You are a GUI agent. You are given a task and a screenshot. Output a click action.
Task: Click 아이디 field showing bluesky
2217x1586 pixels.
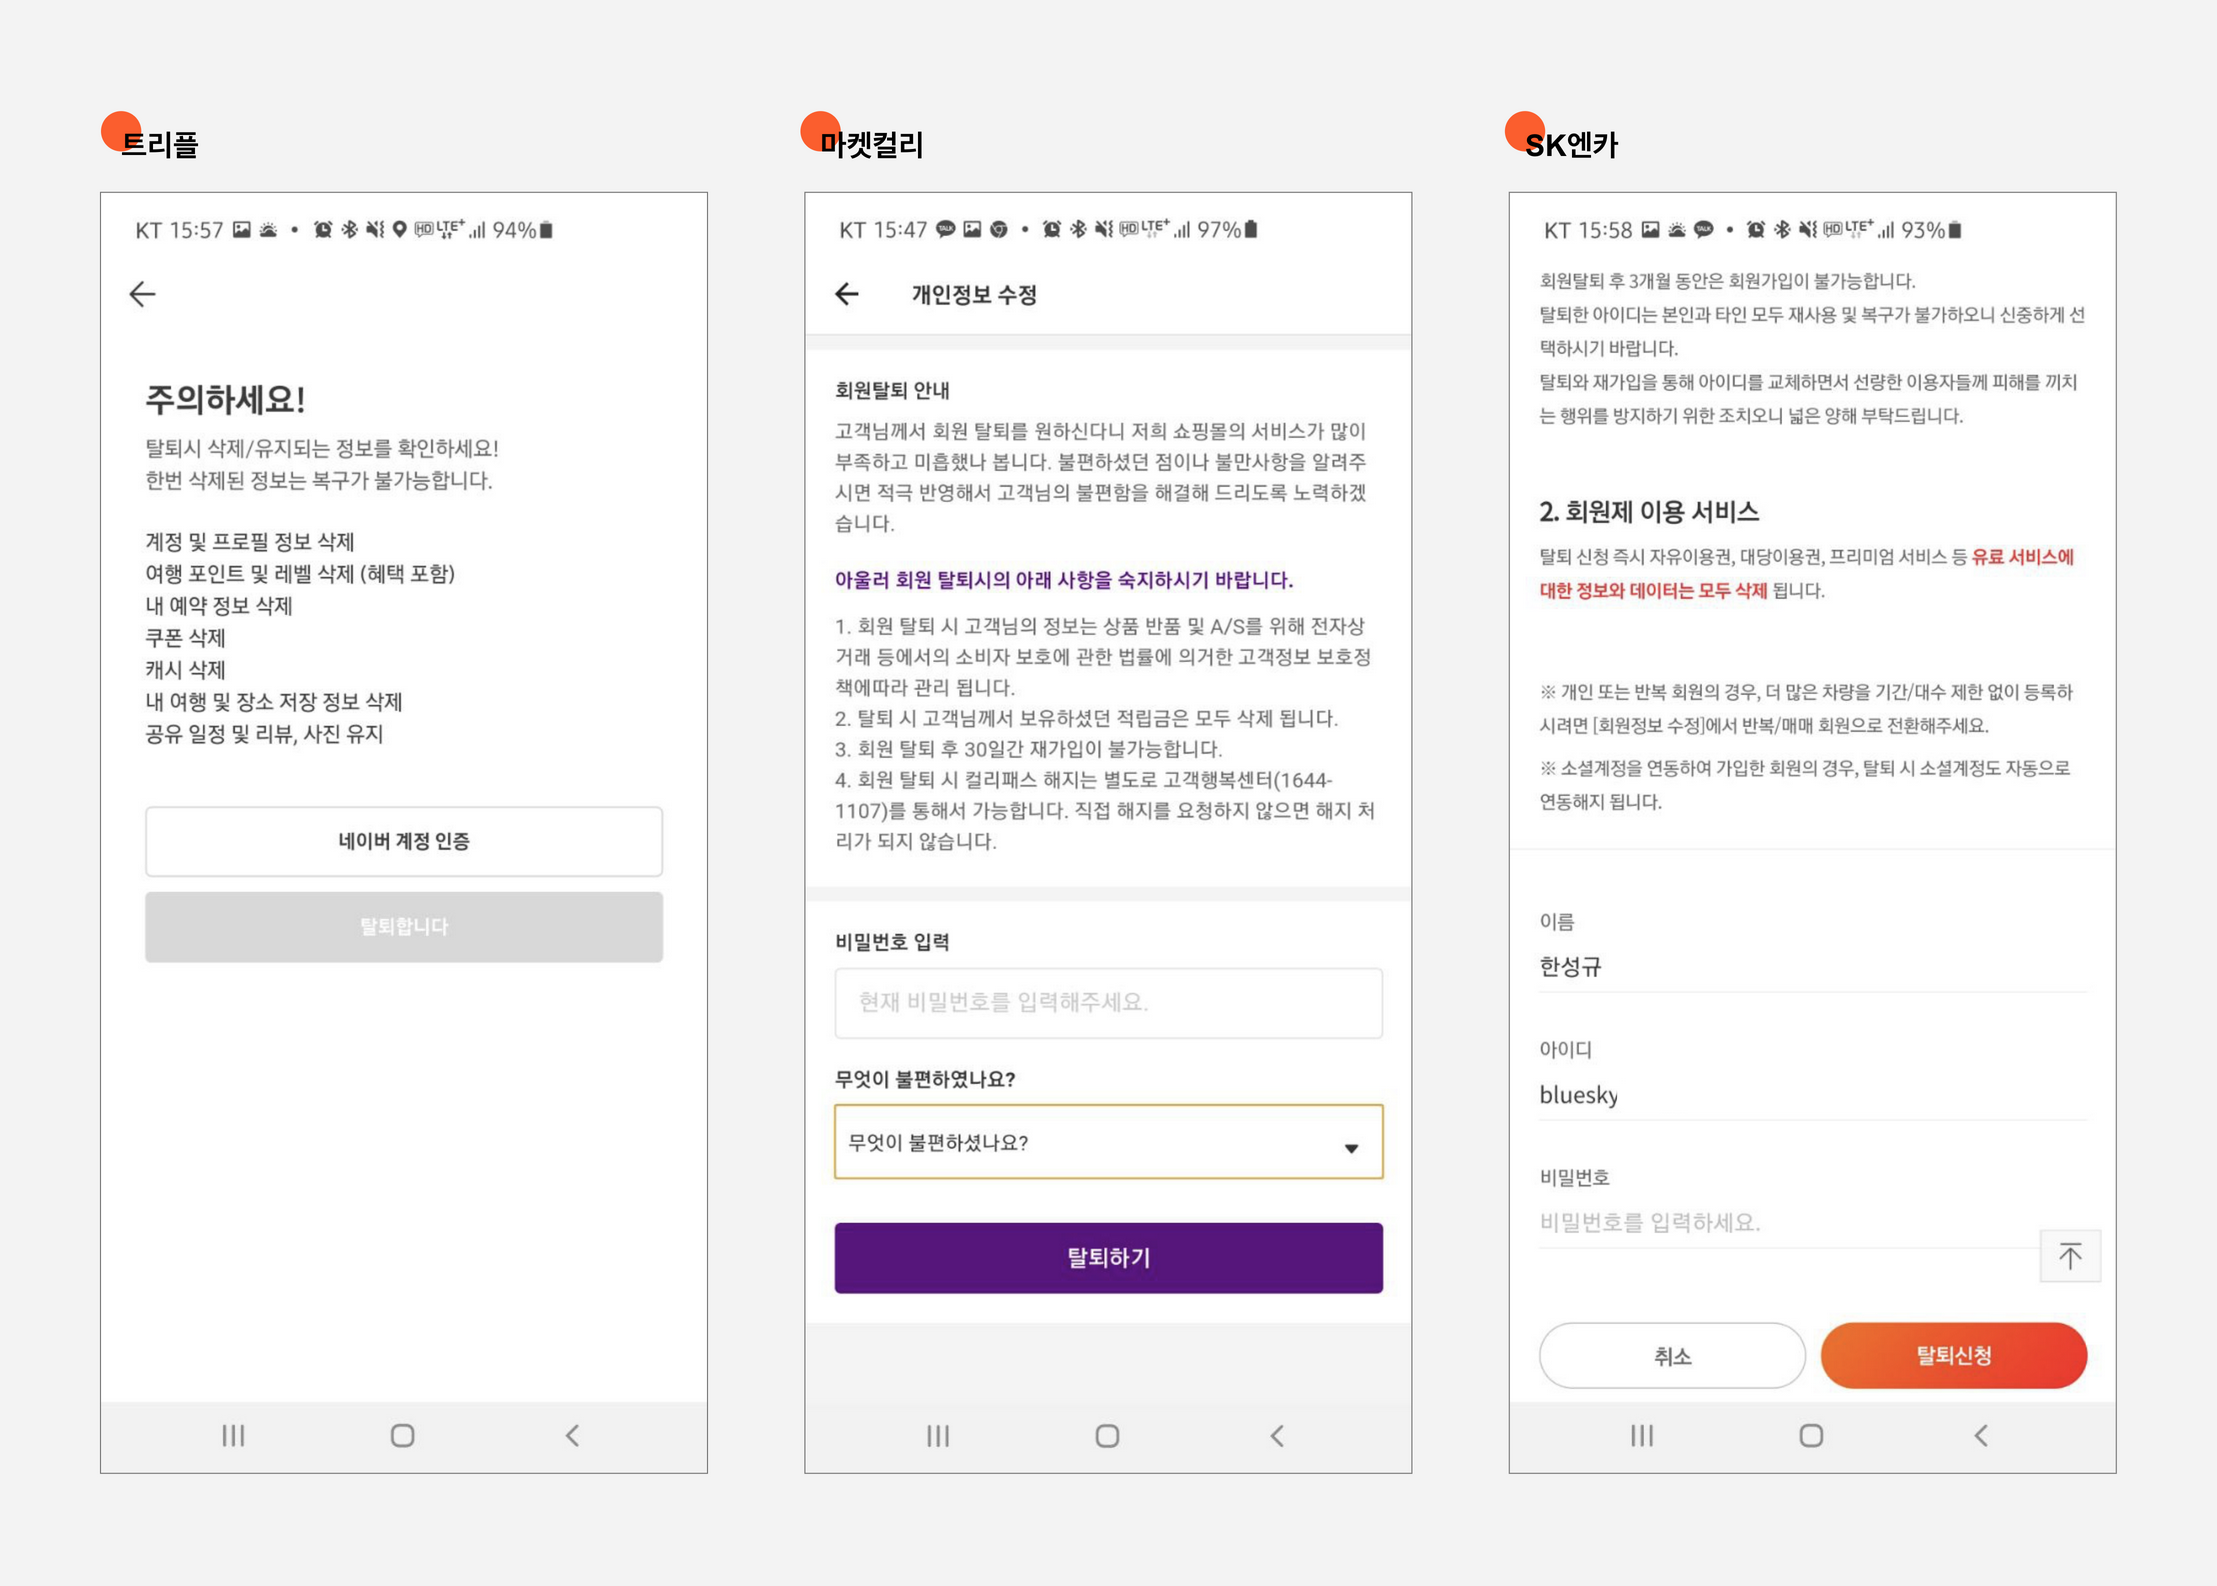(x=1812, y=1095)
